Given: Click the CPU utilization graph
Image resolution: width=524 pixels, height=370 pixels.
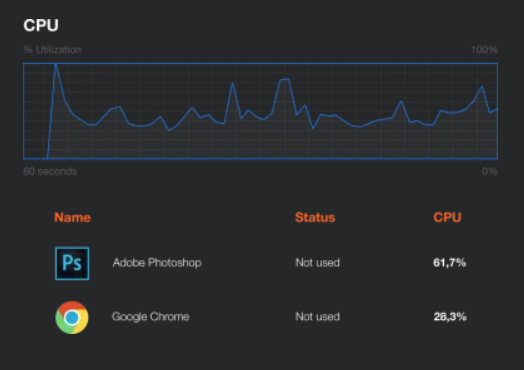Looking at the screenshot, I should (x=260, y=111).
